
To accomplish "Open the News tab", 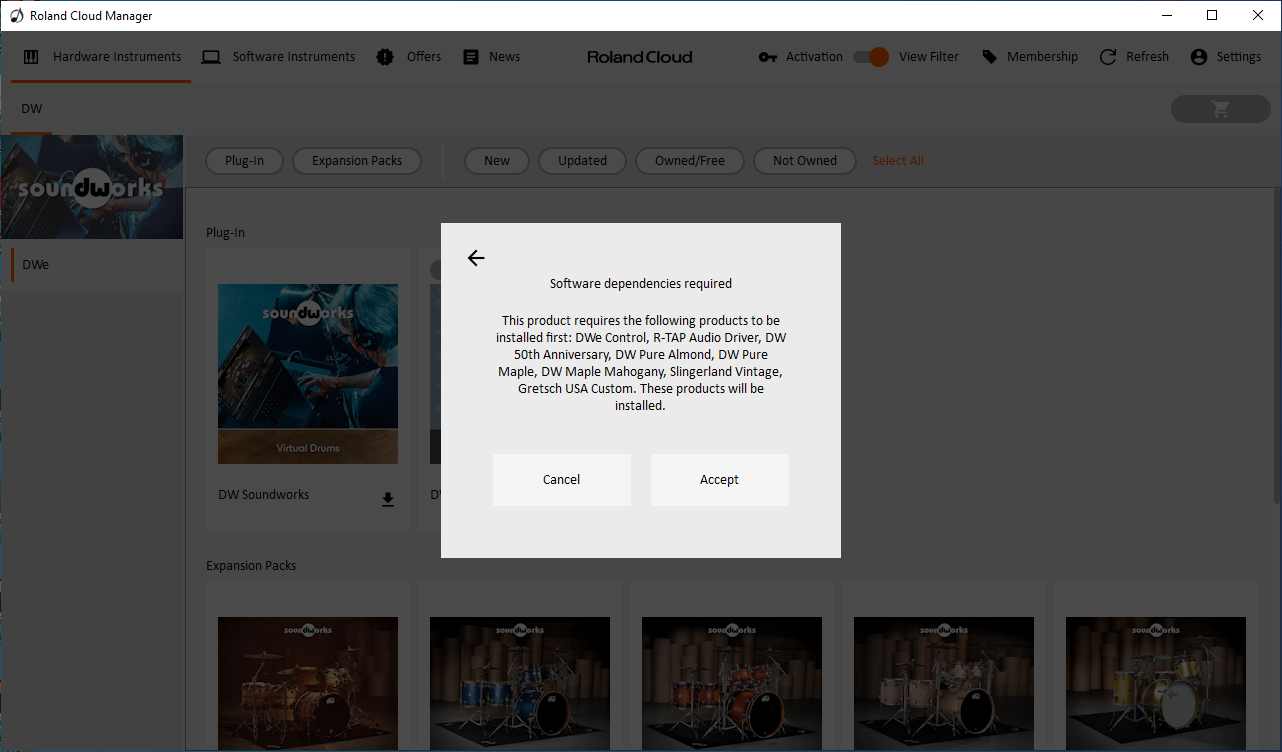I will (491, 57).
